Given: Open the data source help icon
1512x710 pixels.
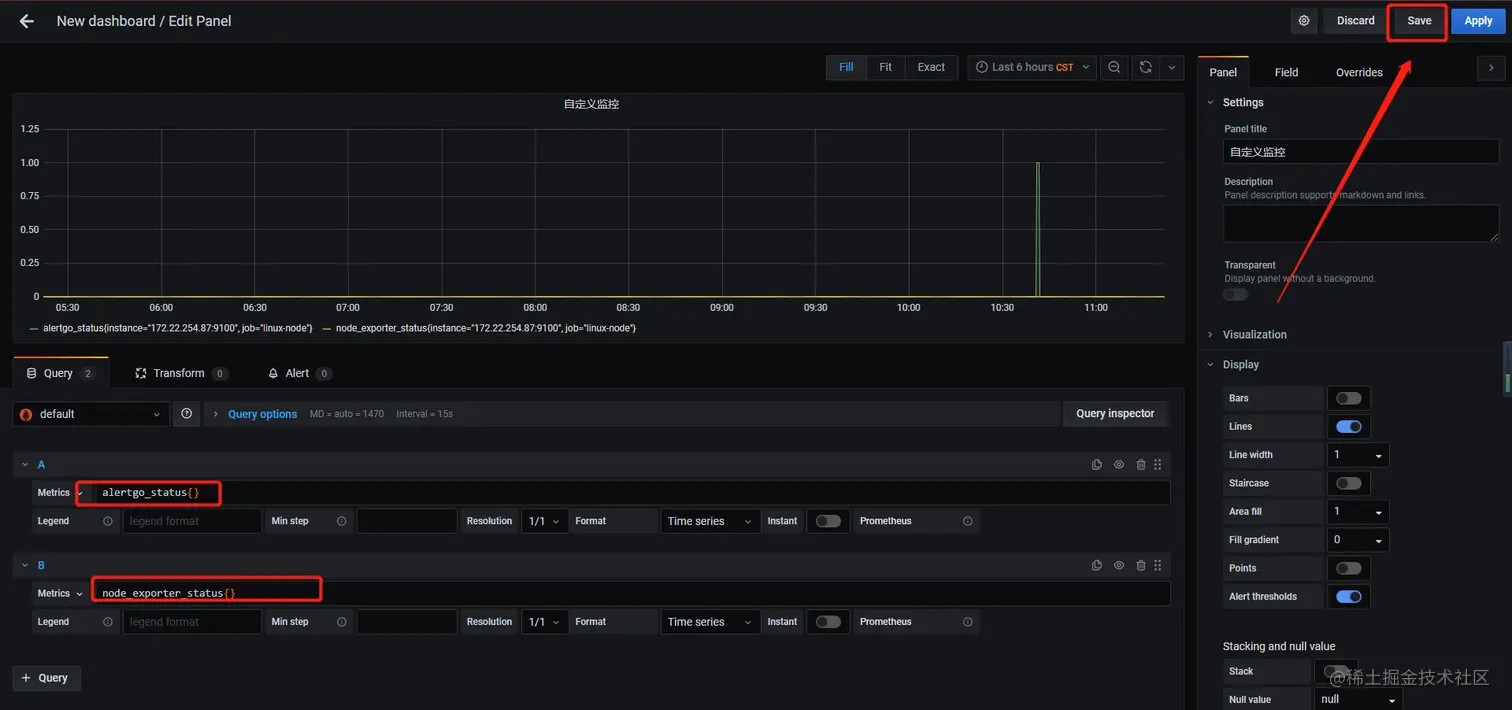Looking at the screenshot, I should tap(187, 413).
